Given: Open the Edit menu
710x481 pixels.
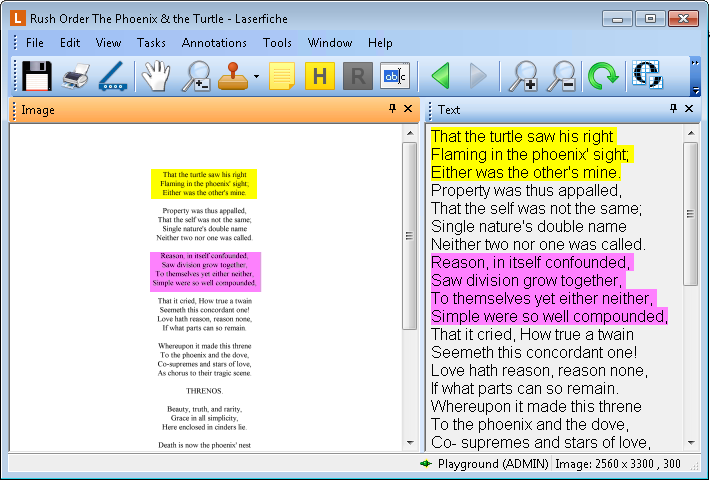Looking at the screenshot, I should pyautogui.click(x=70, y=43).
